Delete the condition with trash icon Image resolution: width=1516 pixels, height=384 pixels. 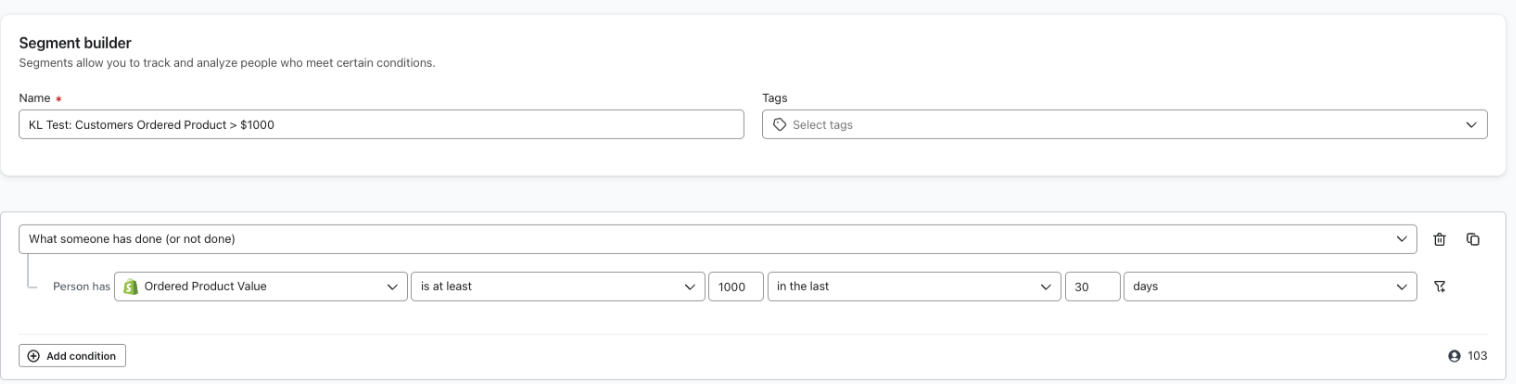click(1439, 239)
